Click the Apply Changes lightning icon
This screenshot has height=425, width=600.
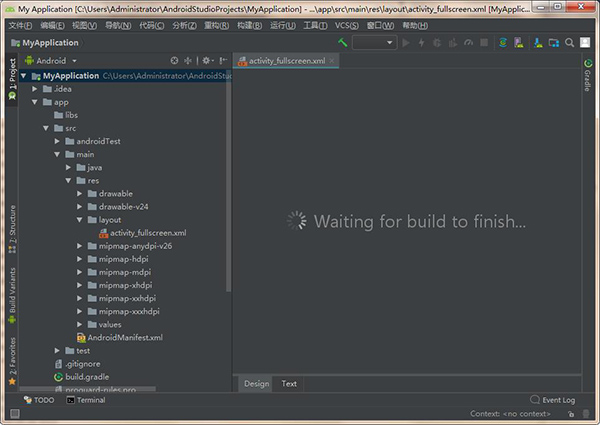(421, 42)
